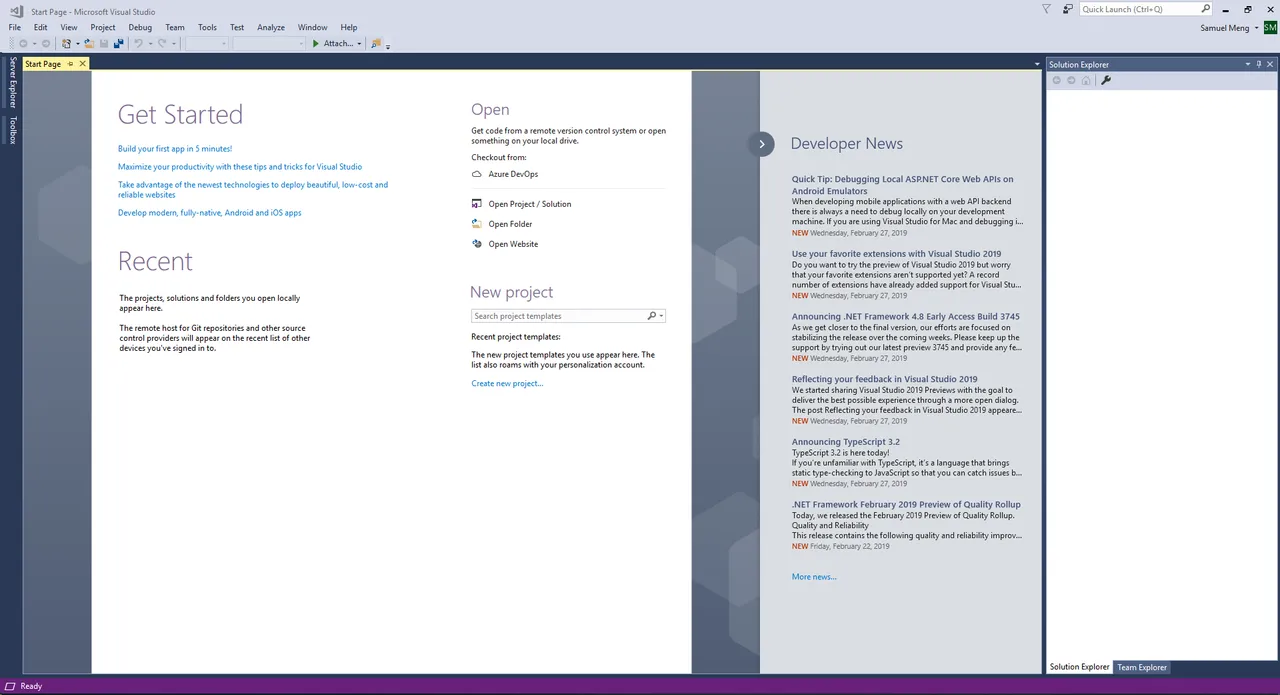Click the Open Project / Solution link

530,204
